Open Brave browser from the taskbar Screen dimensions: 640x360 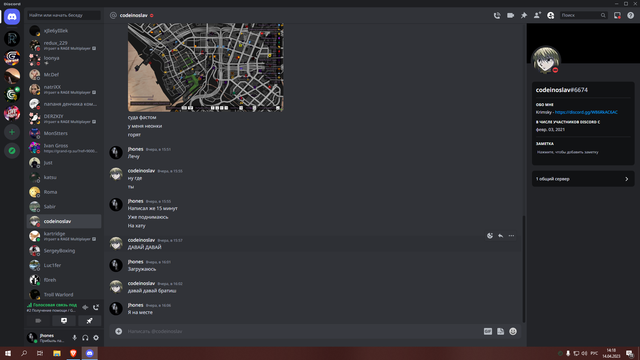click(x=73, y=353)
